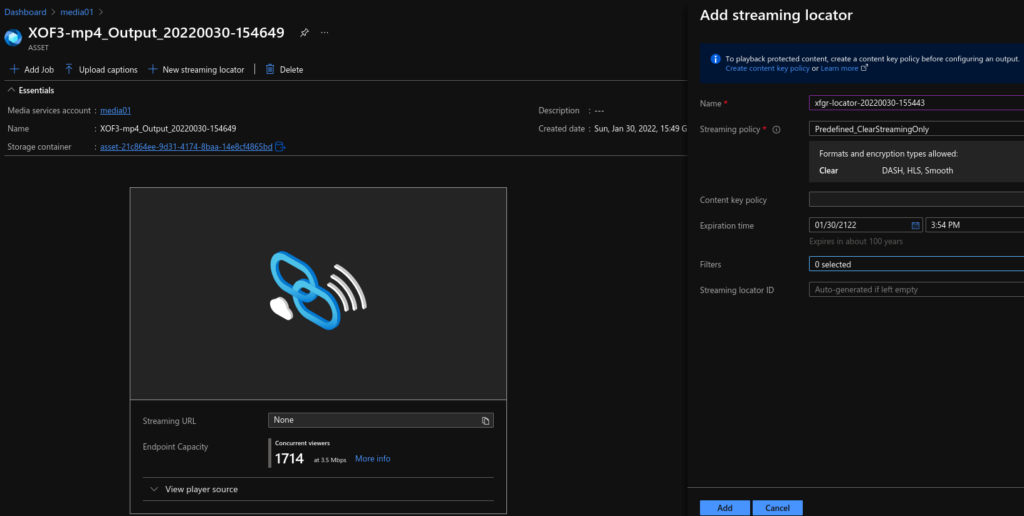Image resolution: width=1024 pixels, height=516 pixels.
Task: Click the asset title XOF3-mp4_Output_20220030-154649
Action: click(156, 33)
